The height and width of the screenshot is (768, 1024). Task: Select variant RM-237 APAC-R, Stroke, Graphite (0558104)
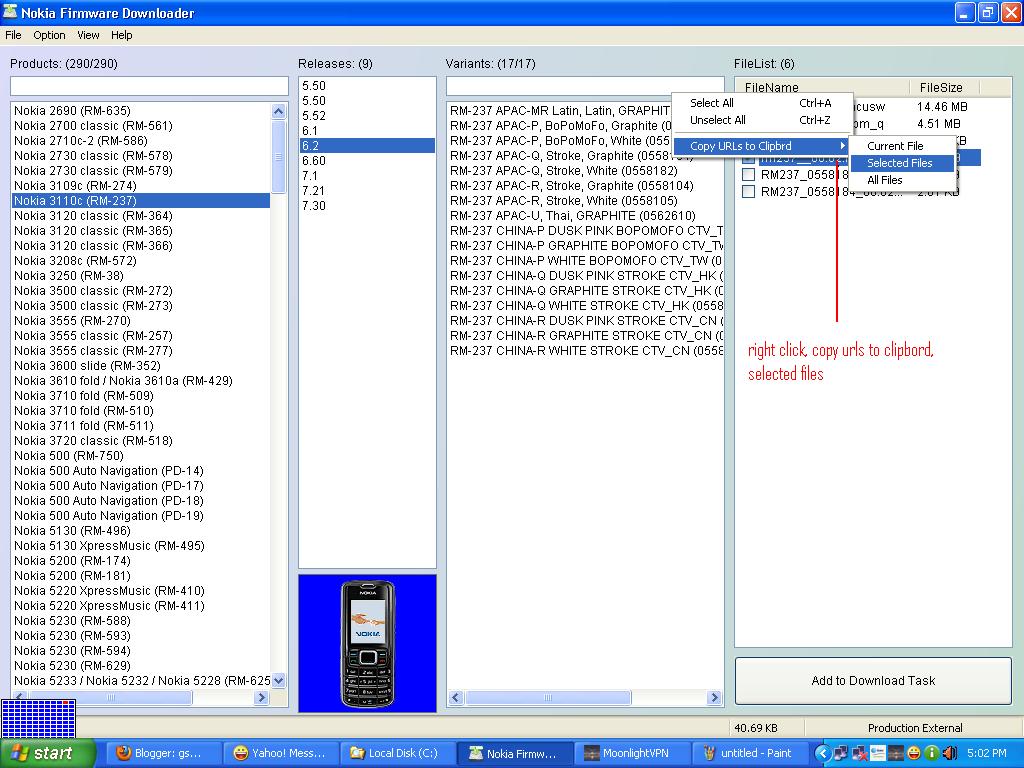[586, 185]
